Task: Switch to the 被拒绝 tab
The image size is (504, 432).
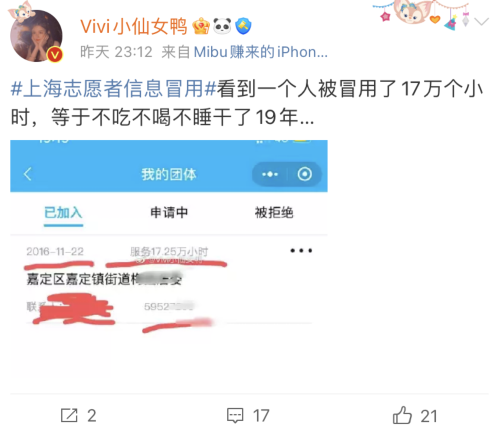Action: [x=274, y=213]
